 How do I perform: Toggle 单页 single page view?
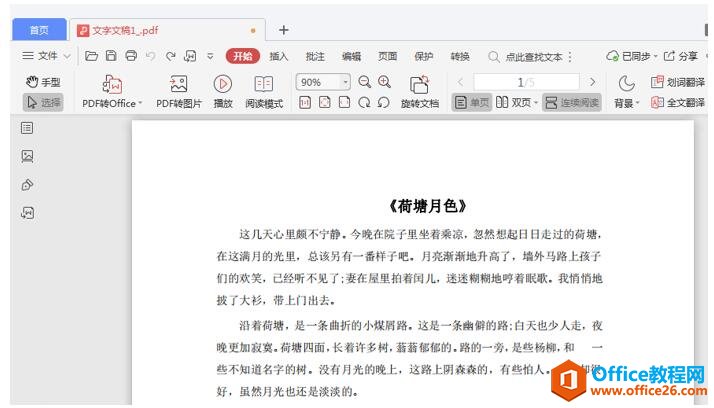tap(472, 103)
